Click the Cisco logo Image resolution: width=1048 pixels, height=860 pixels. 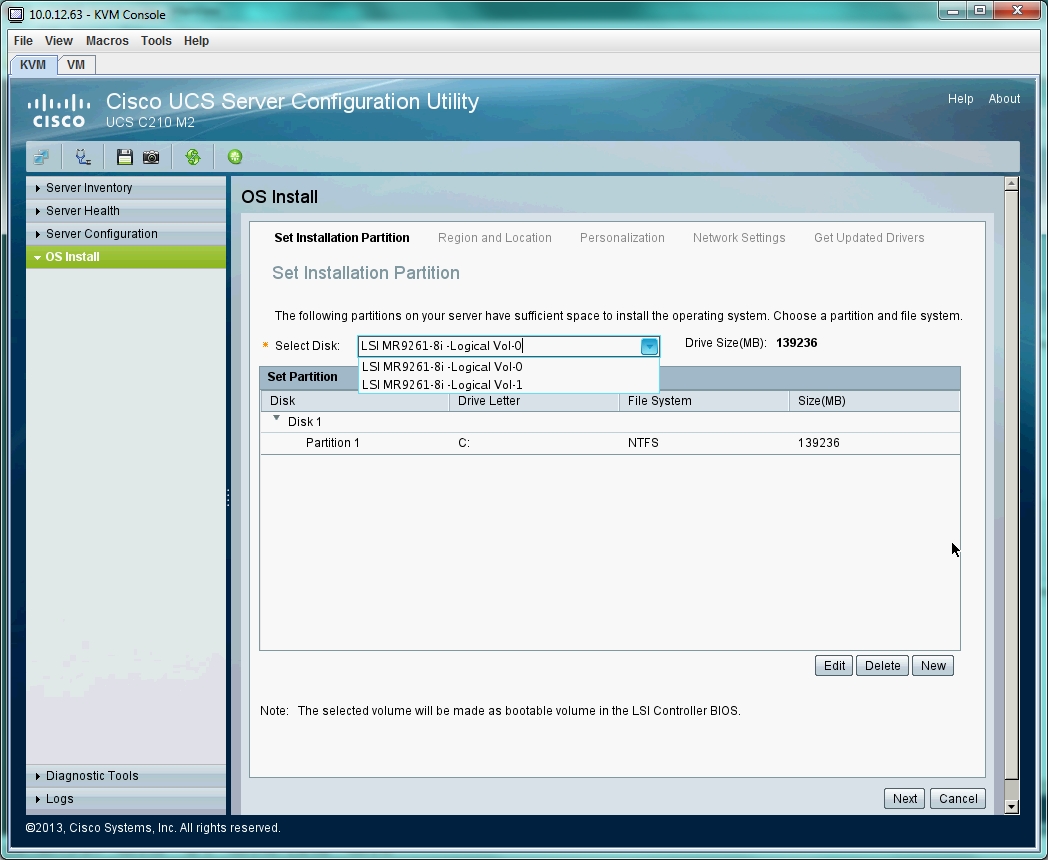[x=59, y=111]
